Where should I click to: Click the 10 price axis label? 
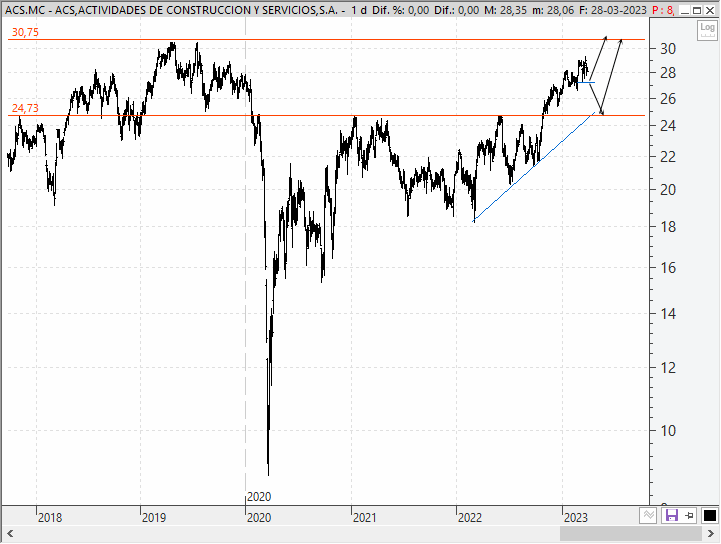(668, 431)
